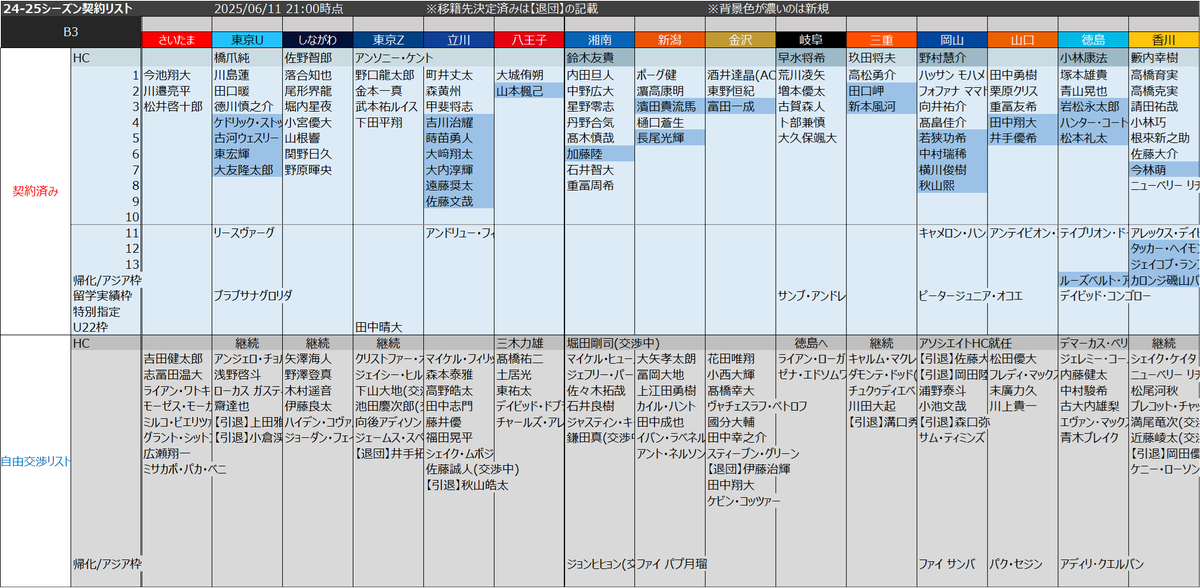This screenshot has height=588, width=1200.
Task: Click the blue 自由交渉リスト row label
Action: 35,459
